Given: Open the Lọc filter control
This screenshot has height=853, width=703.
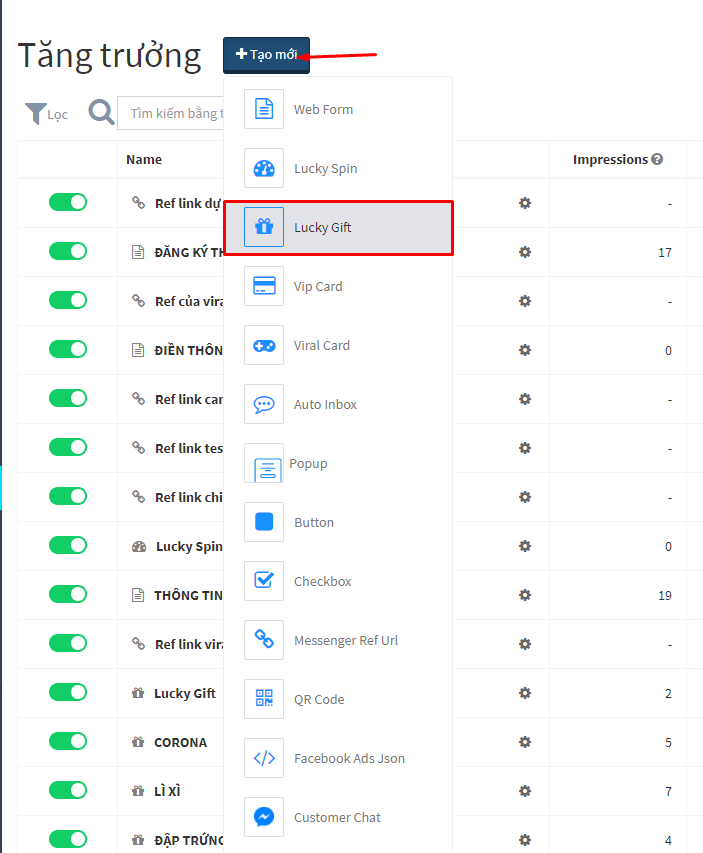Looking at the screenshot, I should [x=47, y=114].
